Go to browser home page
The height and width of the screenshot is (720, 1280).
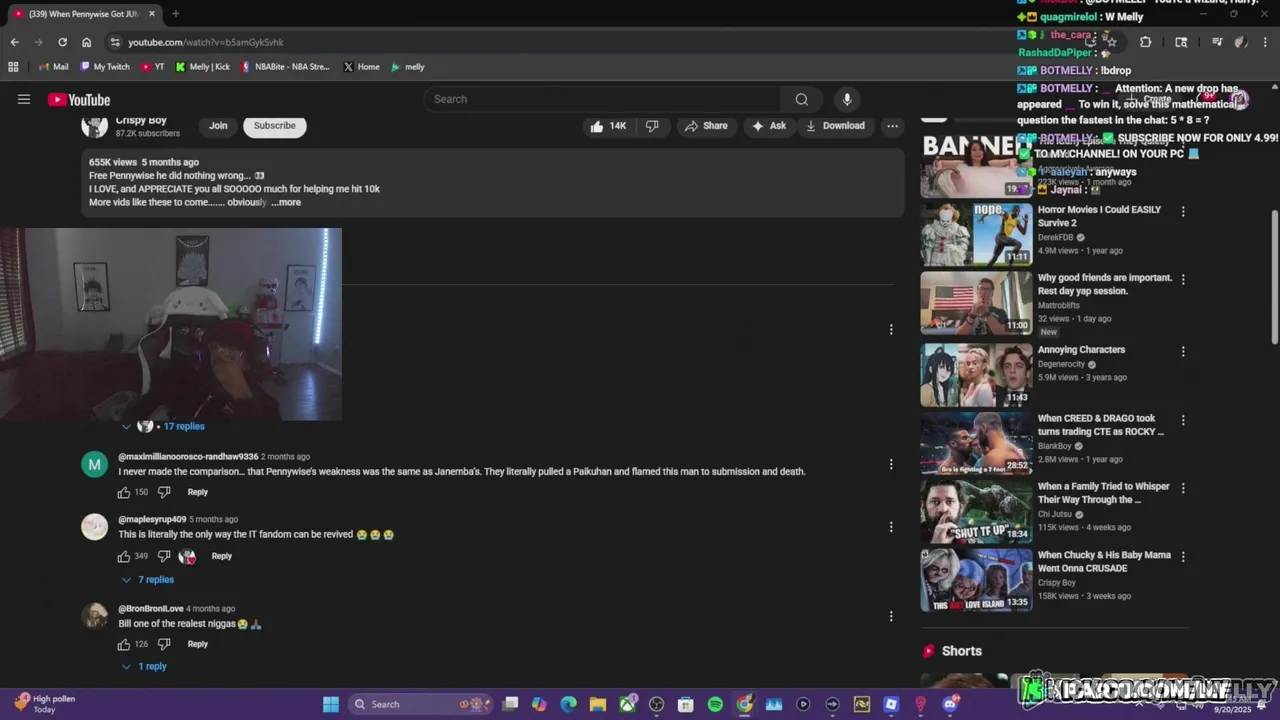(x=87, y=42)
